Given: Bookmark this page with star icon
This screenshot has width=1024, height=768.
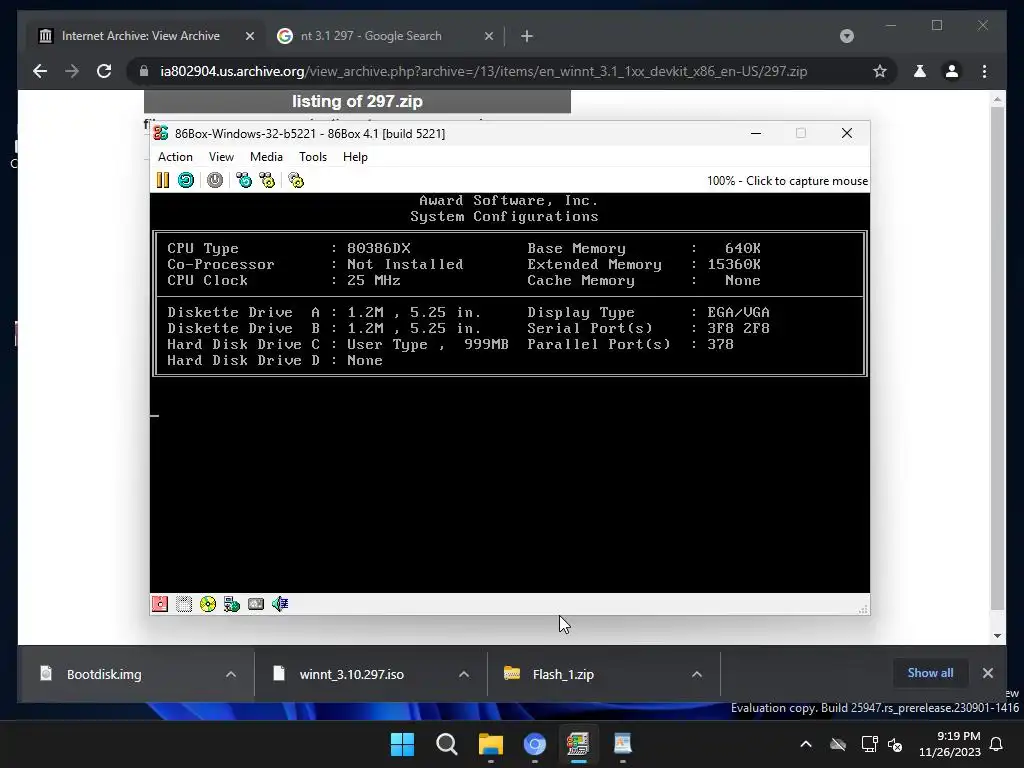Looking at the screenshot, I should point(880,71).
